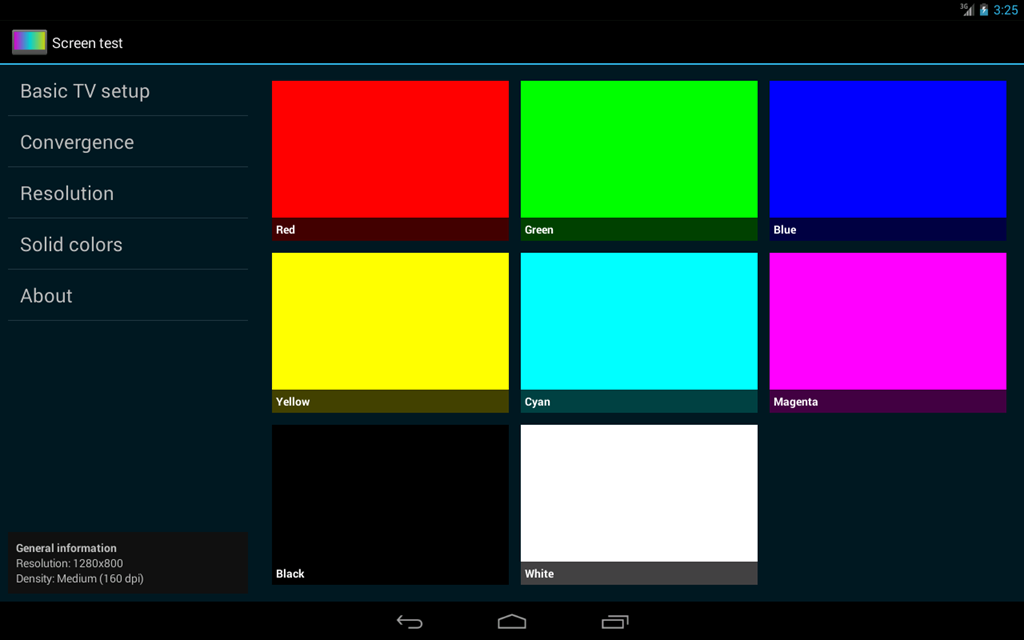Choose the Magenta color tile
This screenshot has width=1024, height=640.
(888, 332)
